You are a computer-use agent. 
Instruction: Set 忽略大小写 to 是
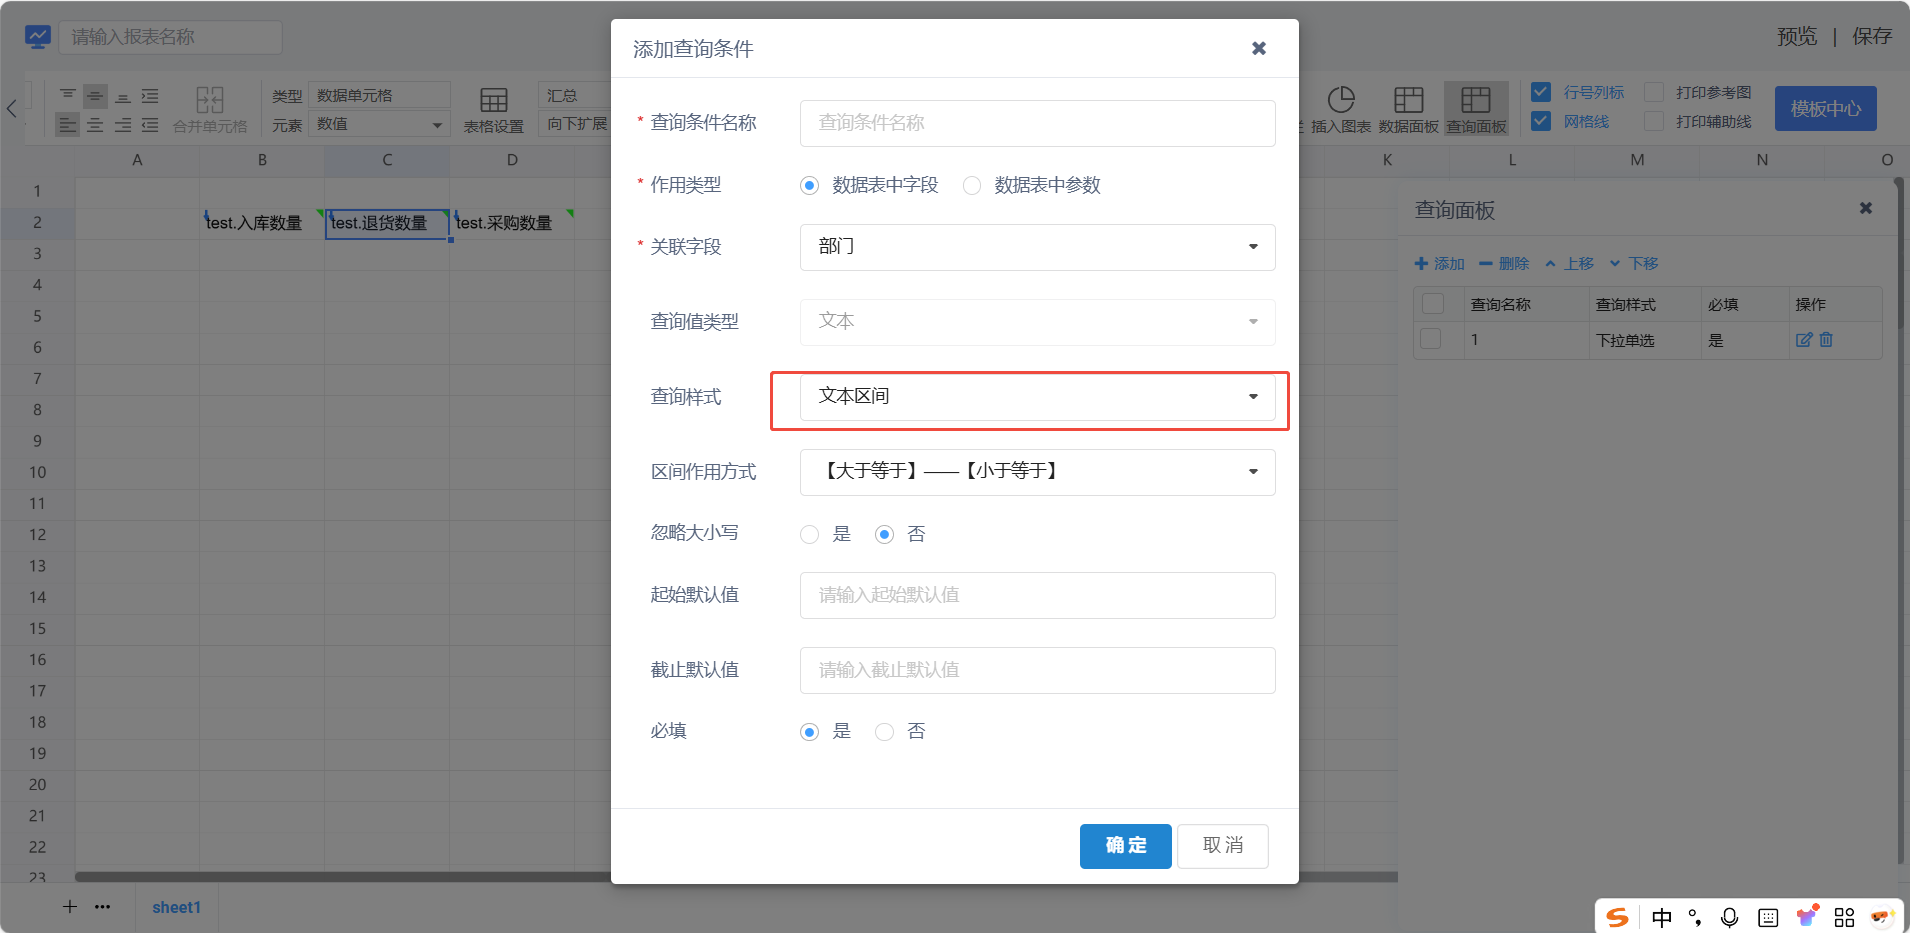tap(810, 535)
